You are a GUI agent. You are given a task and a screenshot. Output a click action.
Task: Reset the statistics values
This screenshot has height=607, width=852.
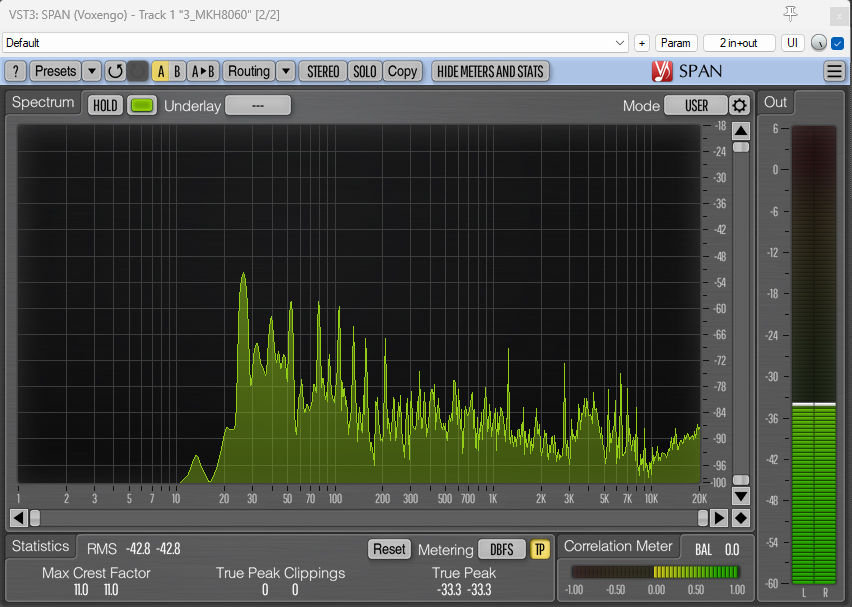pos(389,549)
